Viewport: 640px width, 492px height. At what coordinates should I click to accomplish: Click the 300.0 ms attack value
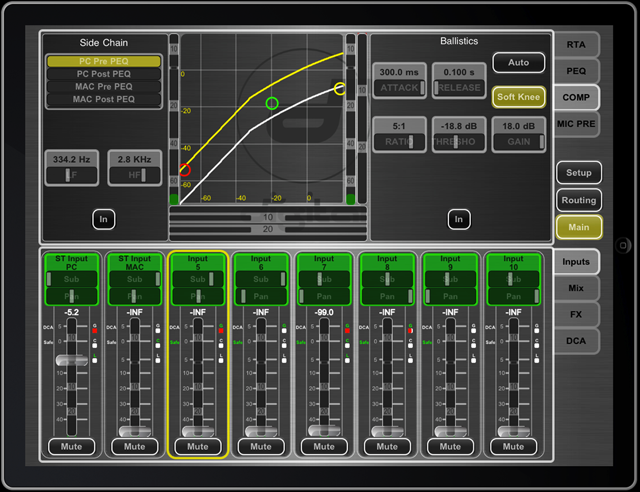coord(399,72)
